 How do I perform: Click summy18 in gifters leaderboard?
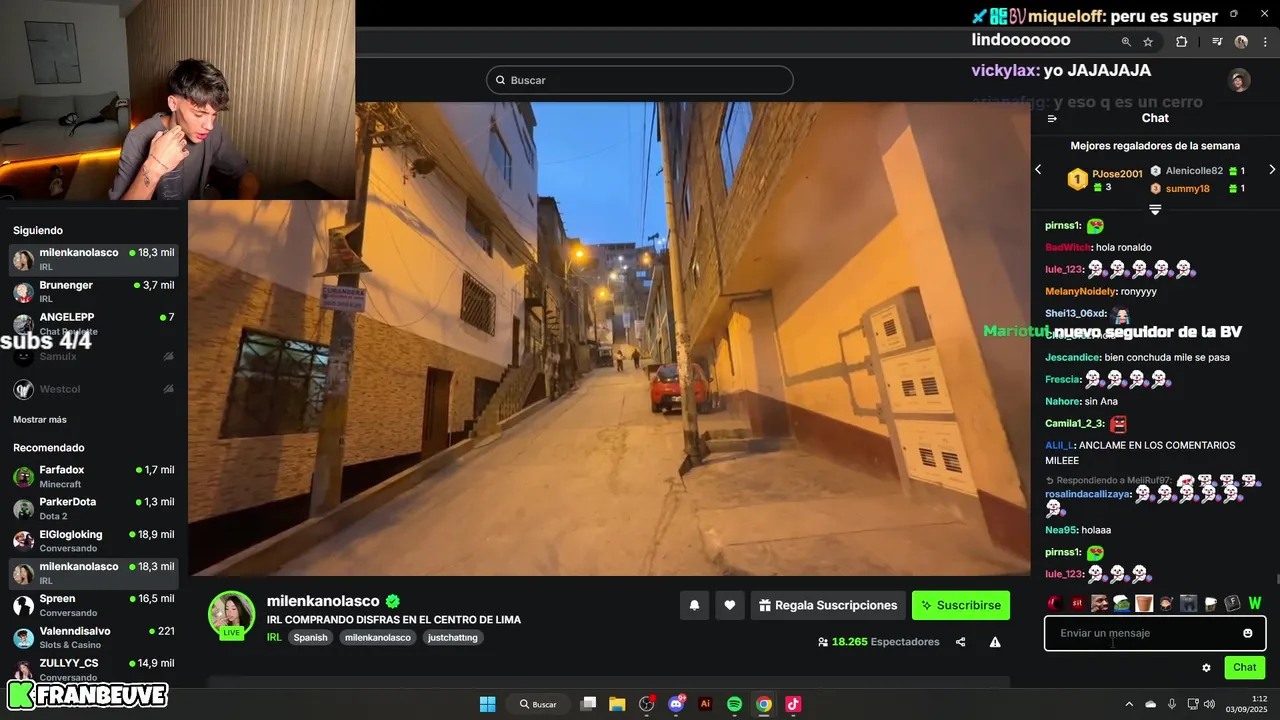tap(1188, 188)
